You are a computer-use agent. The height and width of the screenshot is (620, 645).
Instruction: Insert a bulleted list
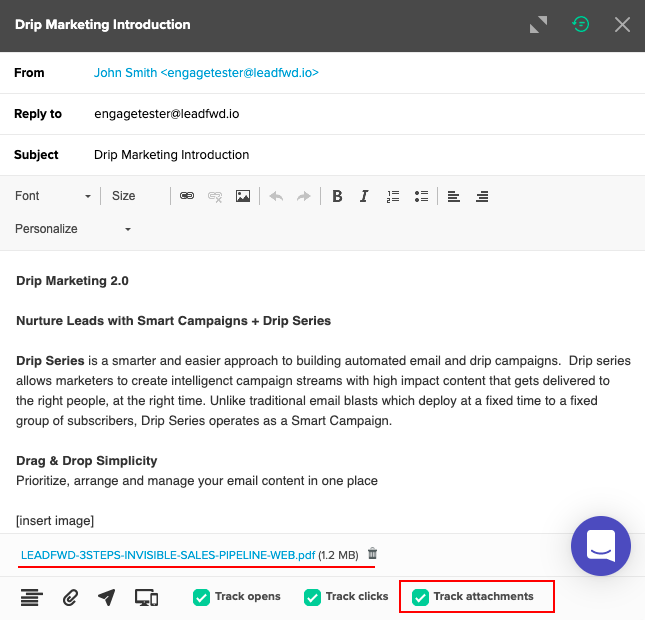pyautogui.click(x=421, y=196)
